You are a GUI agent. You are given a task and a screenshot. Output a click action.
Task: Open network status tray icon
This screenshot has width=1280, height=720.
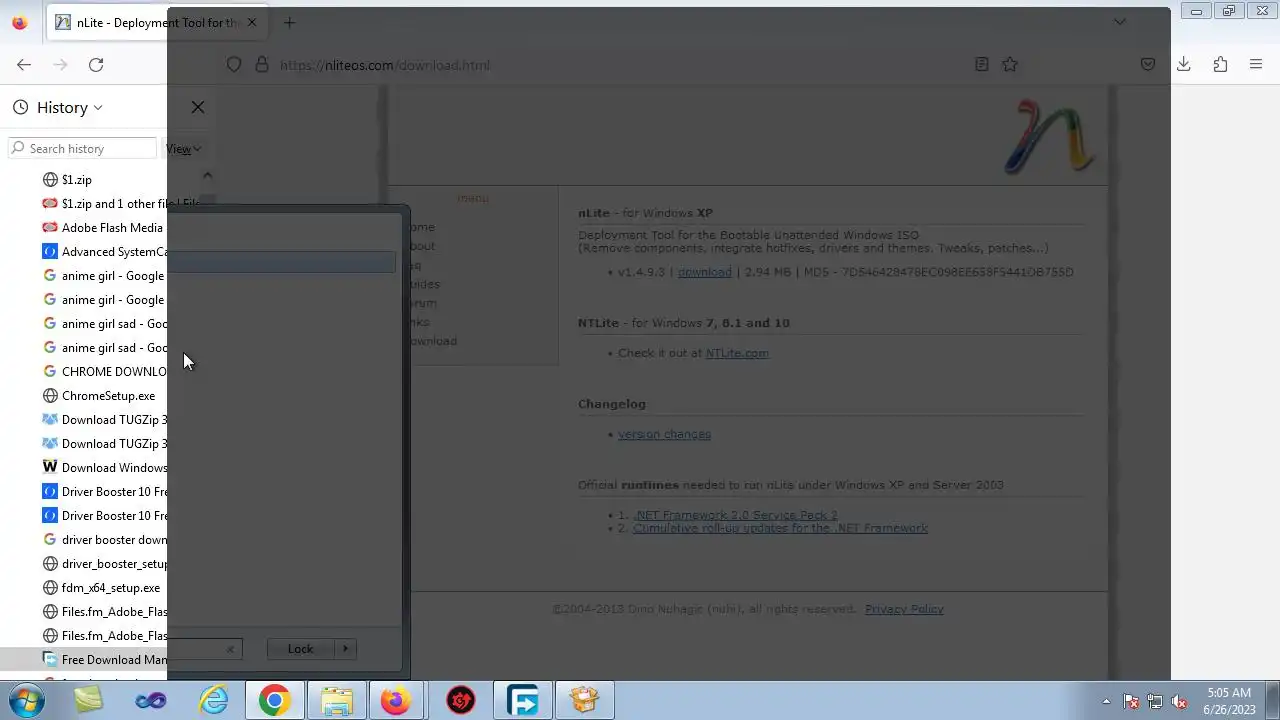click(x=1155, y=701)
